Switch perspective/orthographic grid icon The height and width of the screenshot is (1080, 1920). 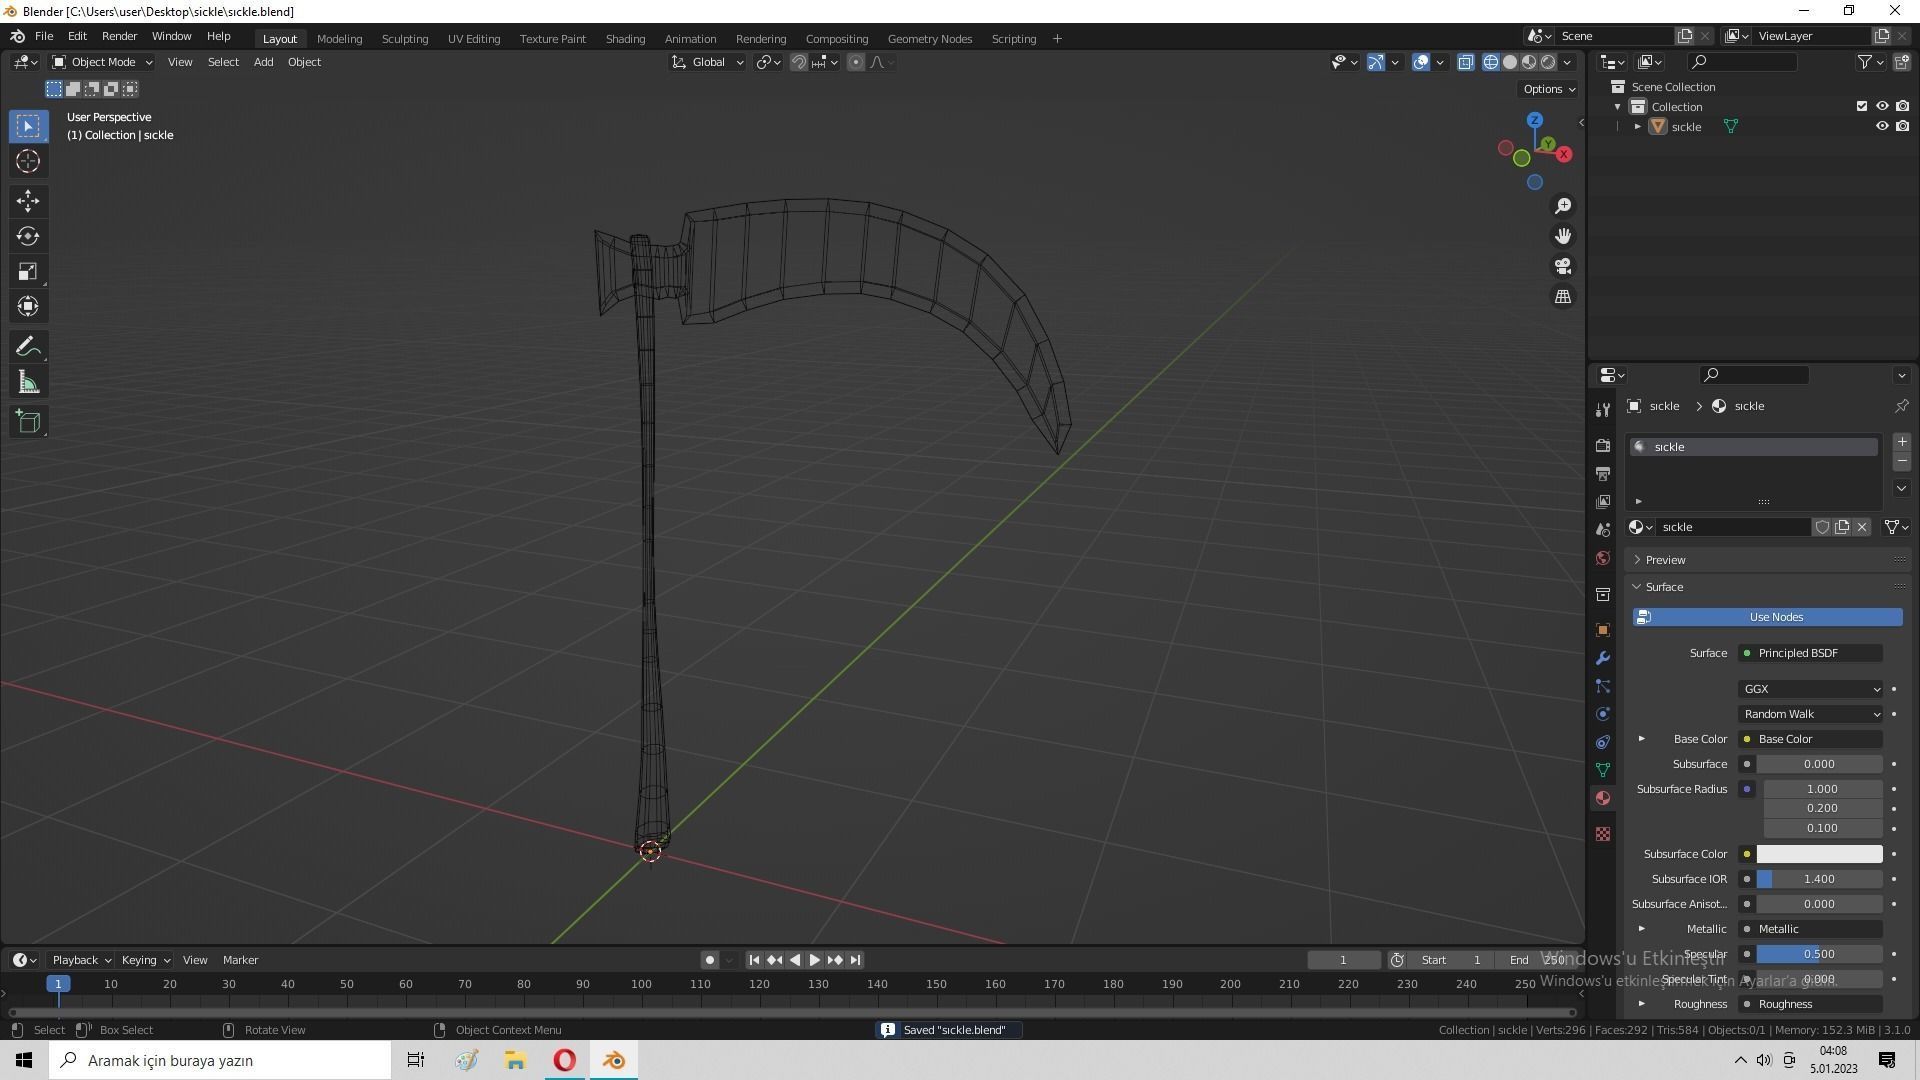coord(1563,297)
